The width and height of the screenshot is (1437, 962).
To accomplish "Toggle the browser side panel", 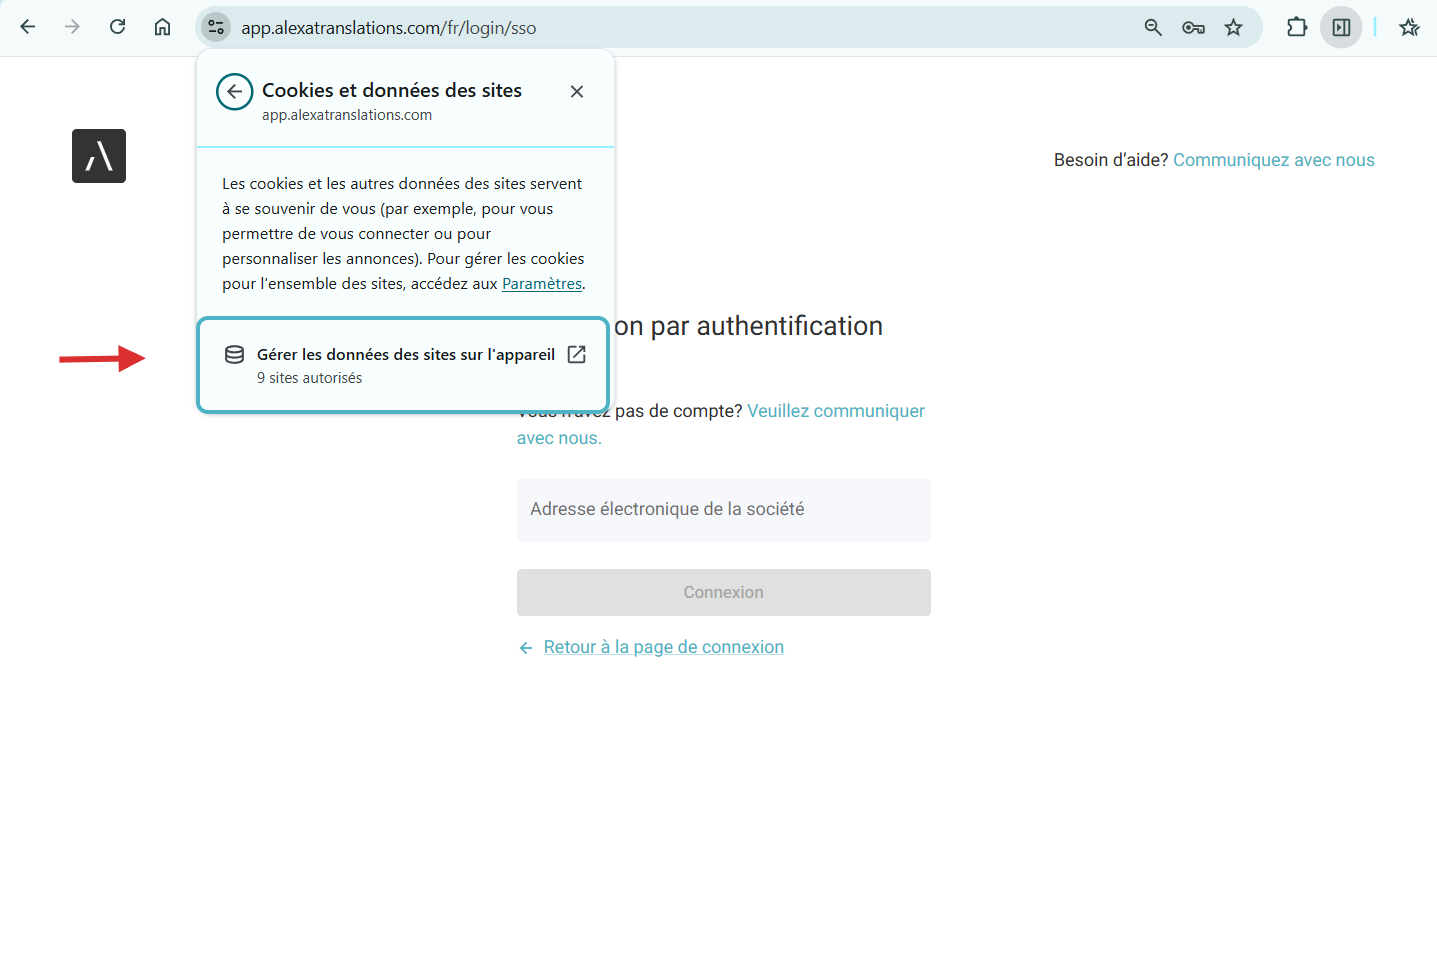I will pos(1341,27).
